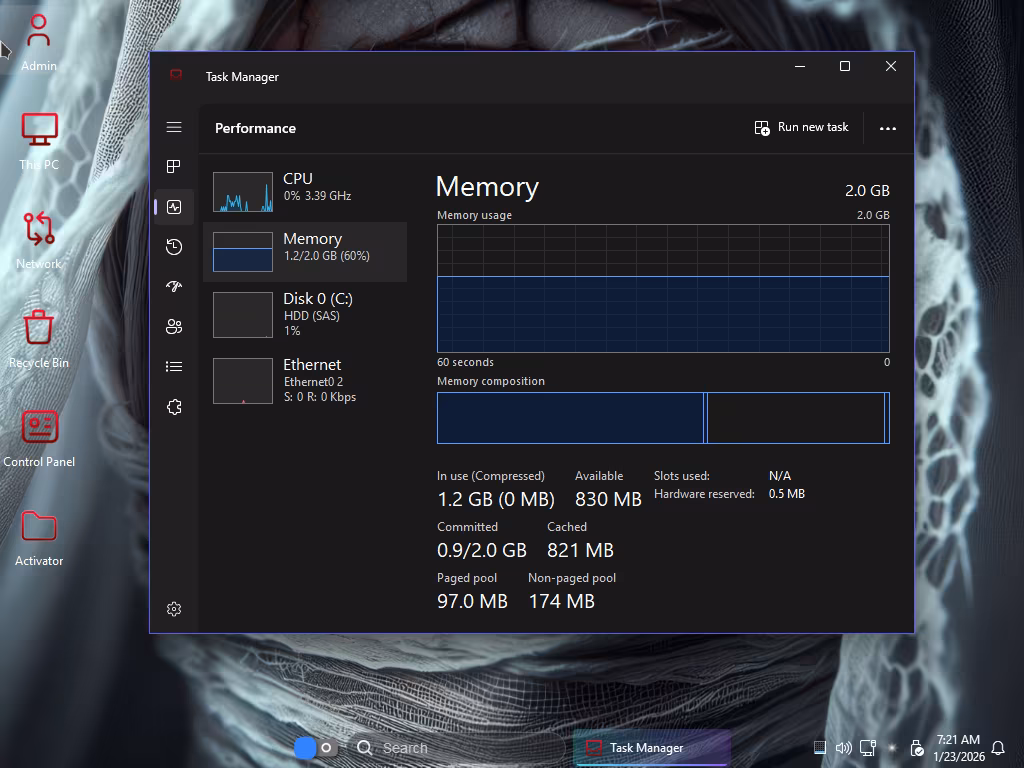Click the volume speaker tray icon
Viewport: 1024px width, 768px height.
843,748
